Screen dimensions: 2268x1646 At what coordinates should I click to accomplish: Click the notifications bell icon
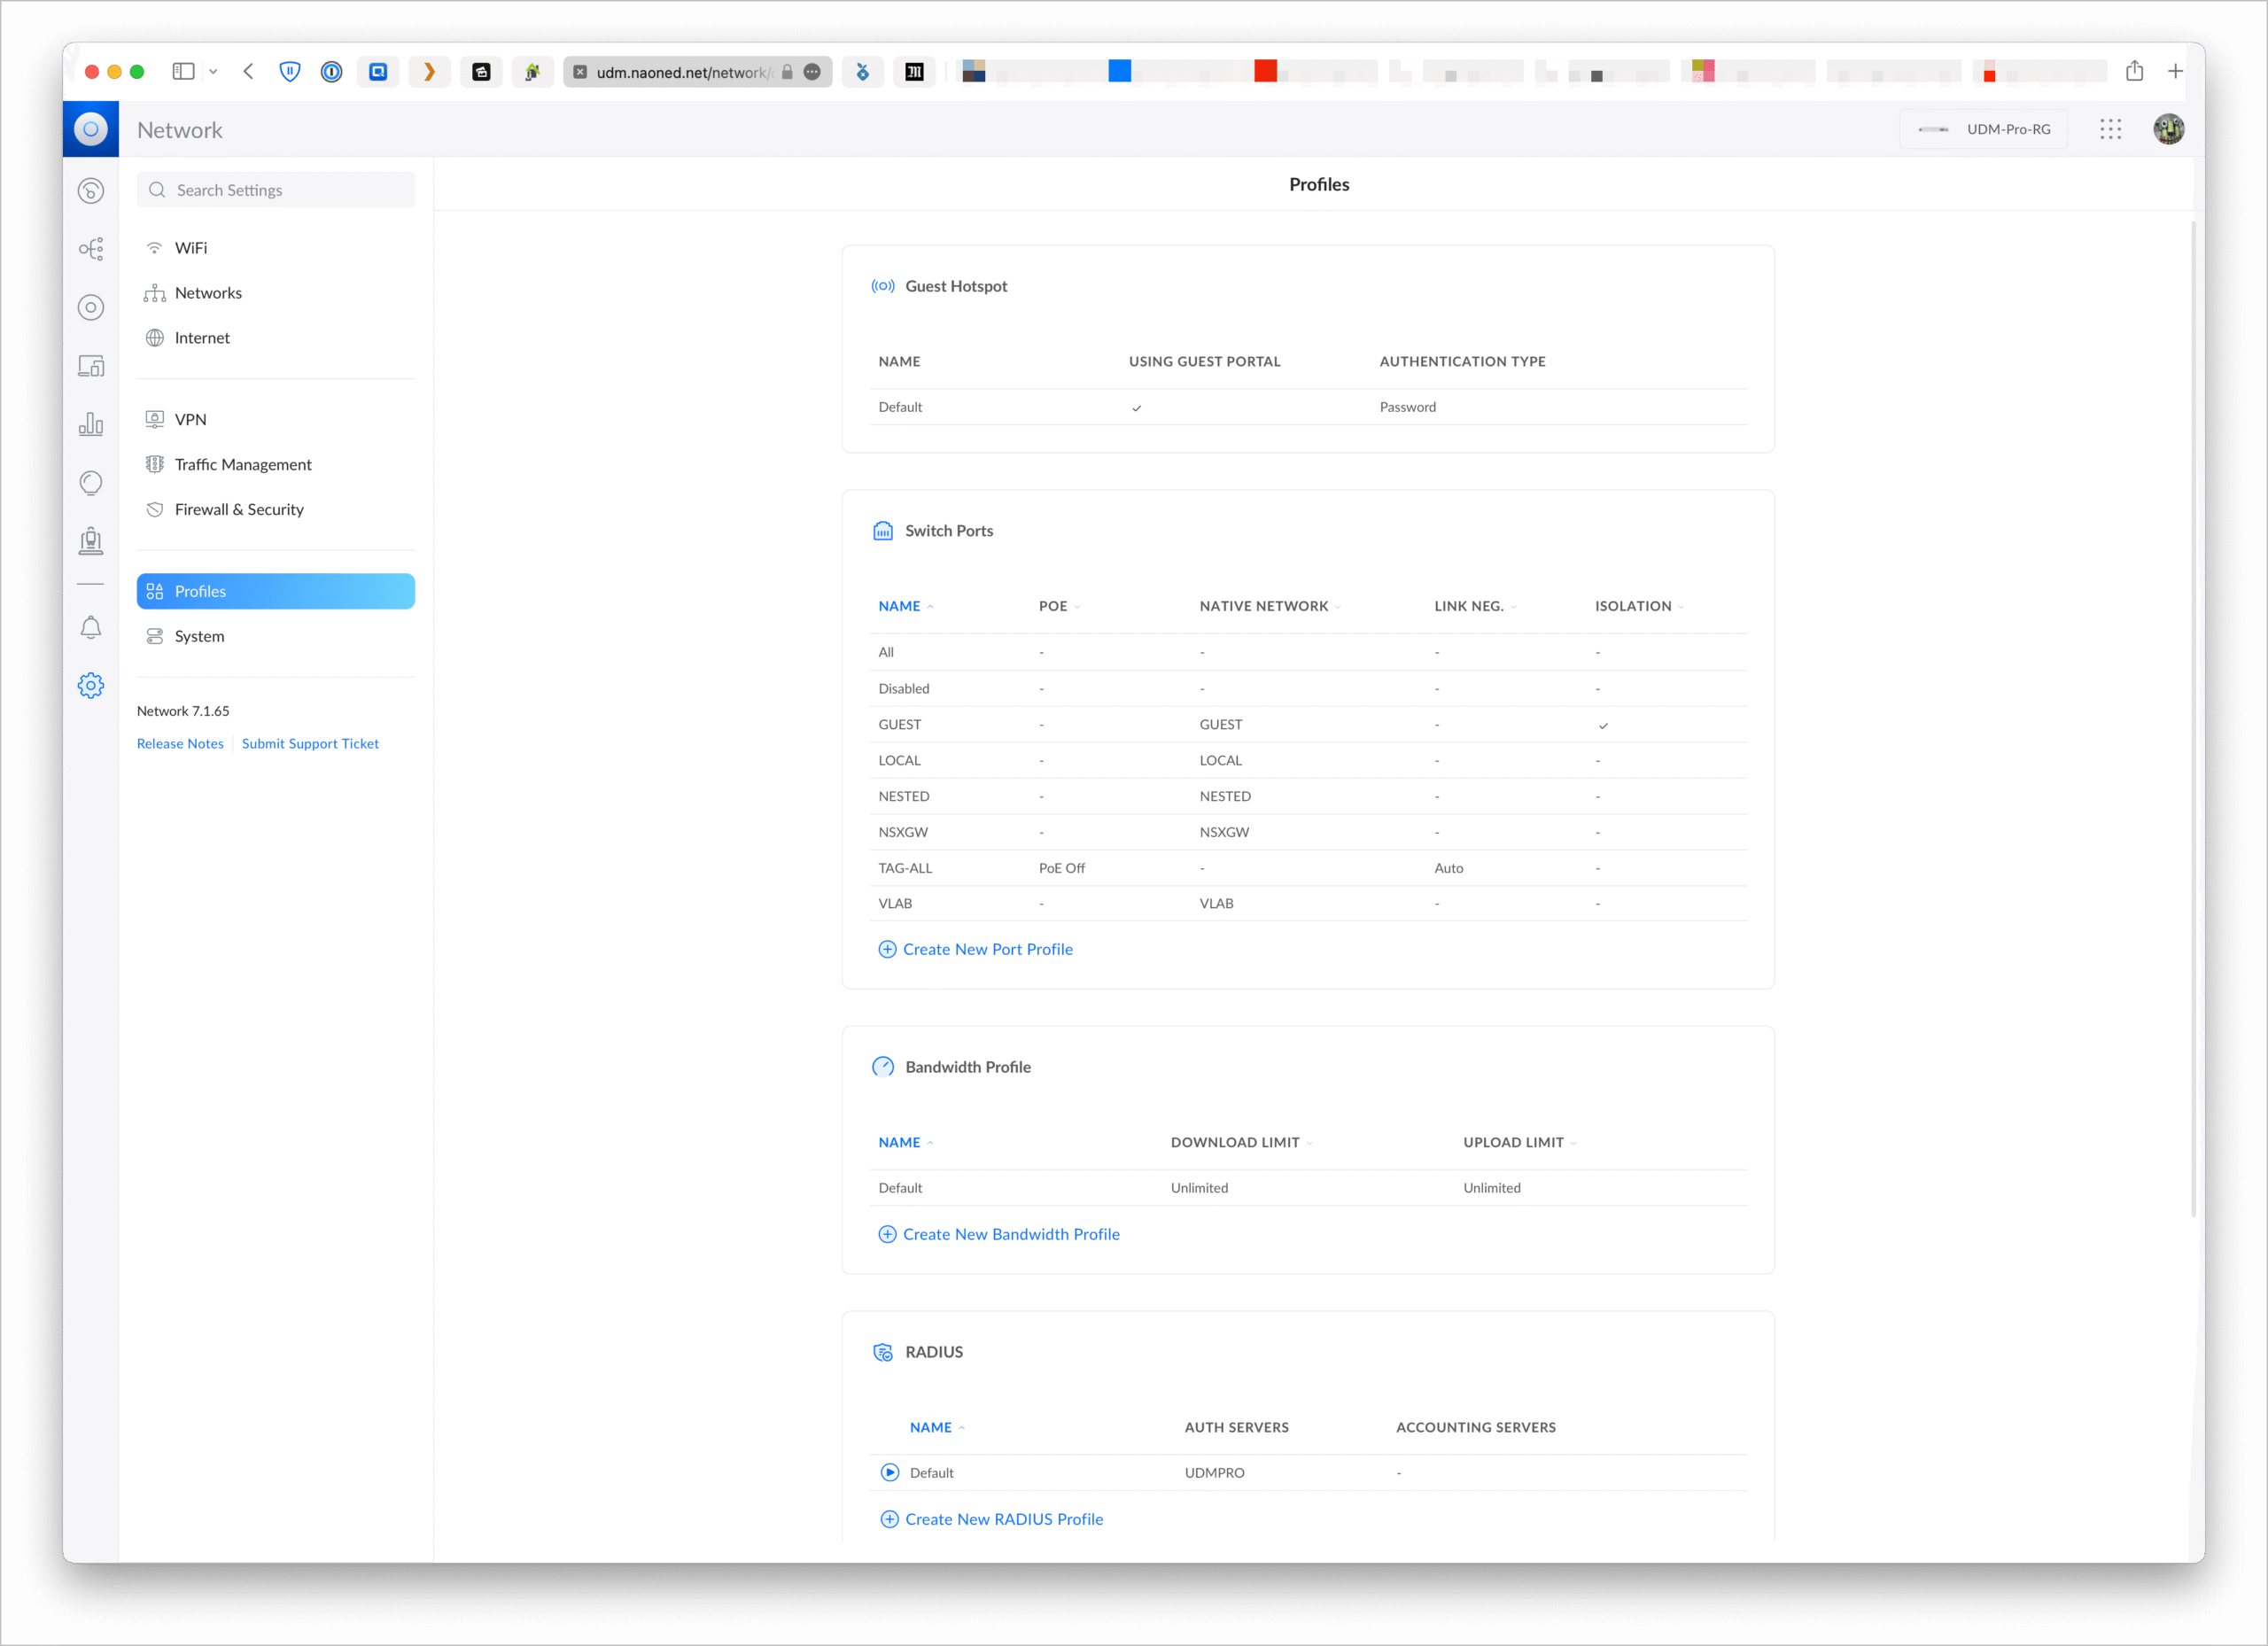tap(91, 627)
